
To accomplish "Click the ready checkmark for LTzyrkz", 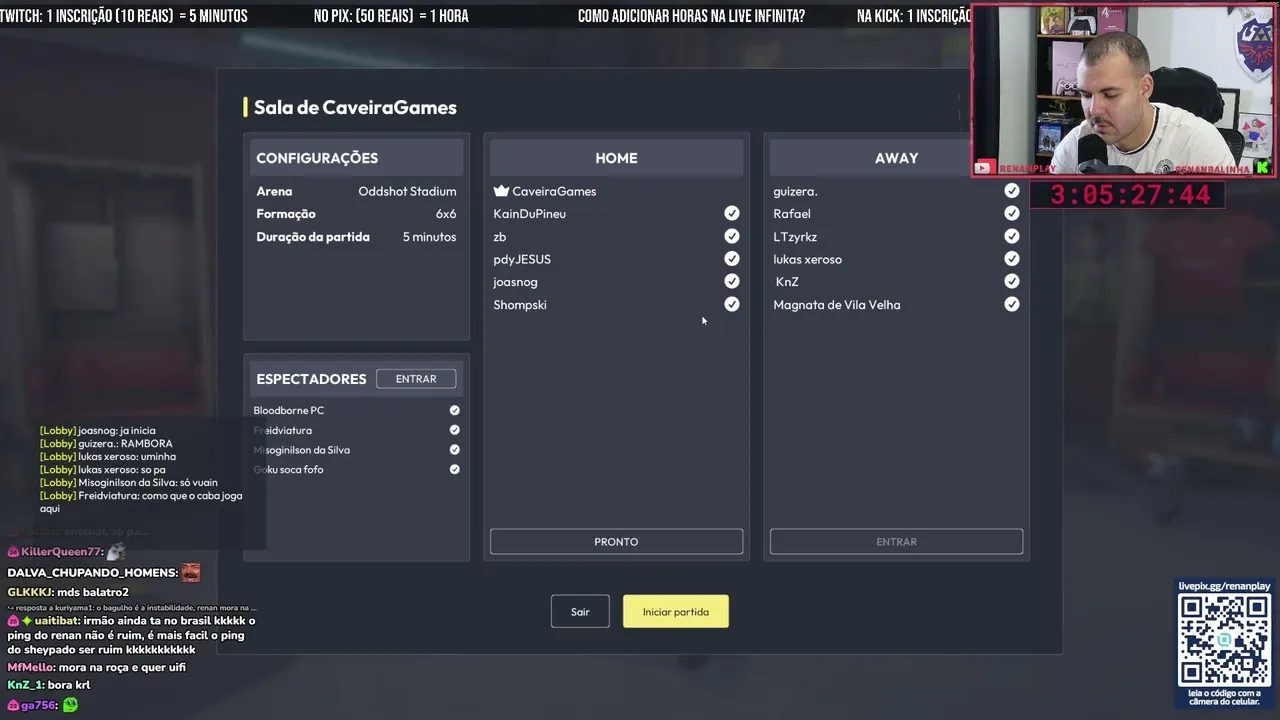I will pos(1012,236).
